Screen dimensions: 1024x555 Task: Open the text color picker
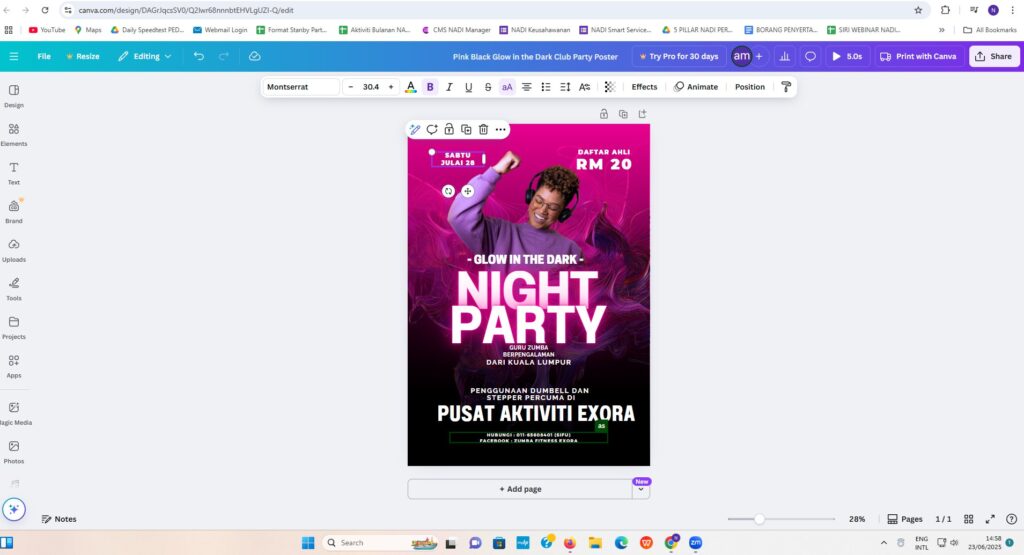[x=410, y=87]
